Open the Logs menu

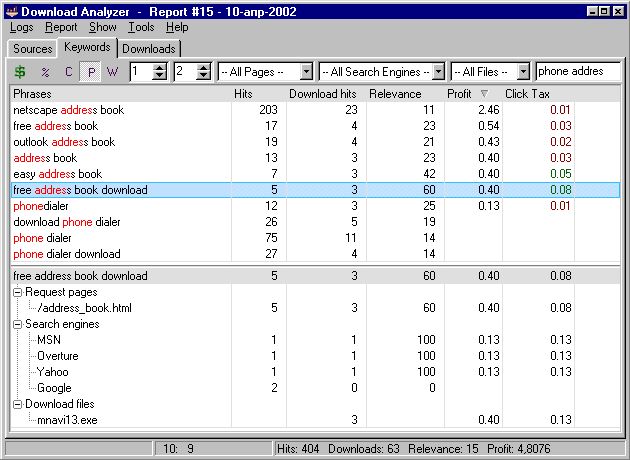[21, 27]
